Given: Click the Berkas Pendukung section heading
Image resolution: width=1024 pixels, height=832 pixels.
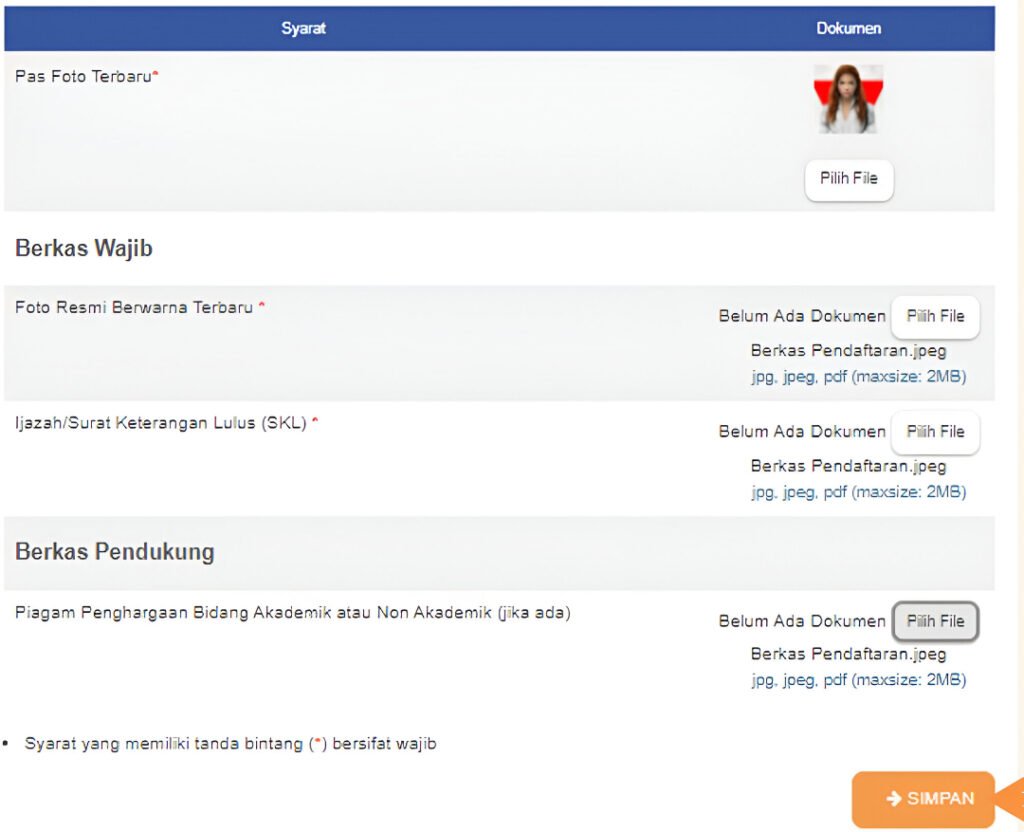Looking at the screenshot, I should [114, 552].
